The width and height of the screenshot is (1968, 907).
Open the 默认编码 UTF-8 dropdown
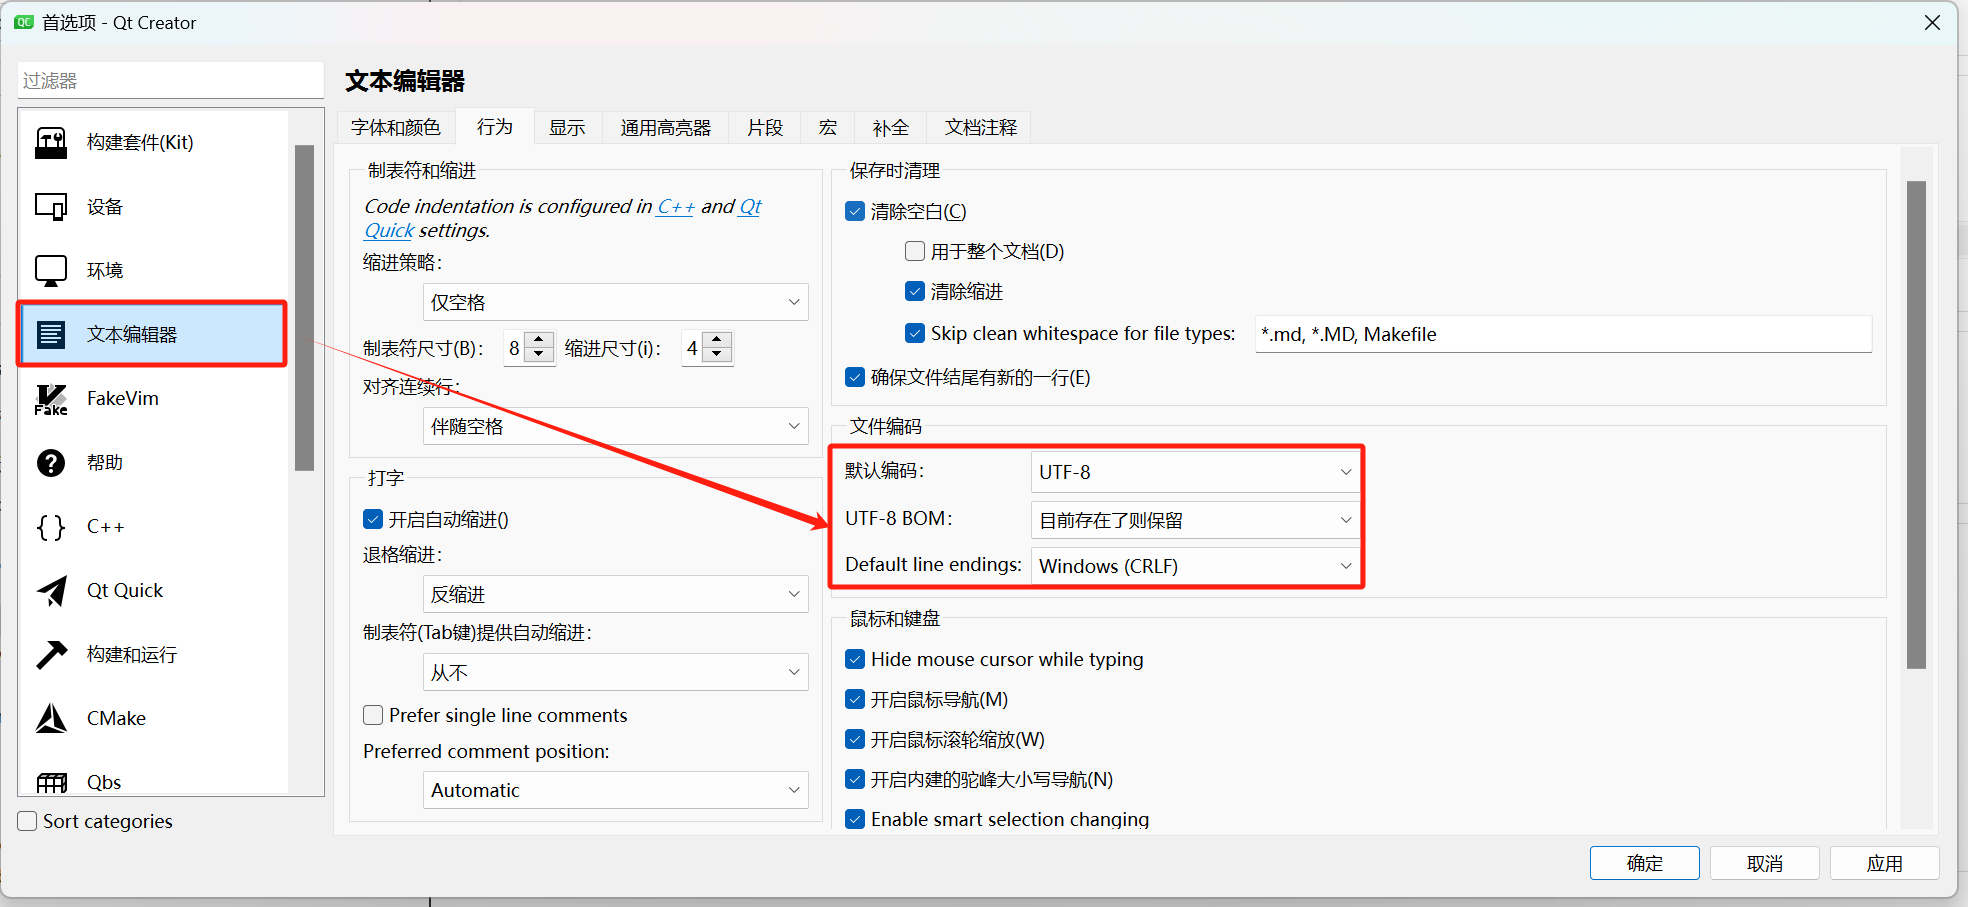[x=1195, y=472]
